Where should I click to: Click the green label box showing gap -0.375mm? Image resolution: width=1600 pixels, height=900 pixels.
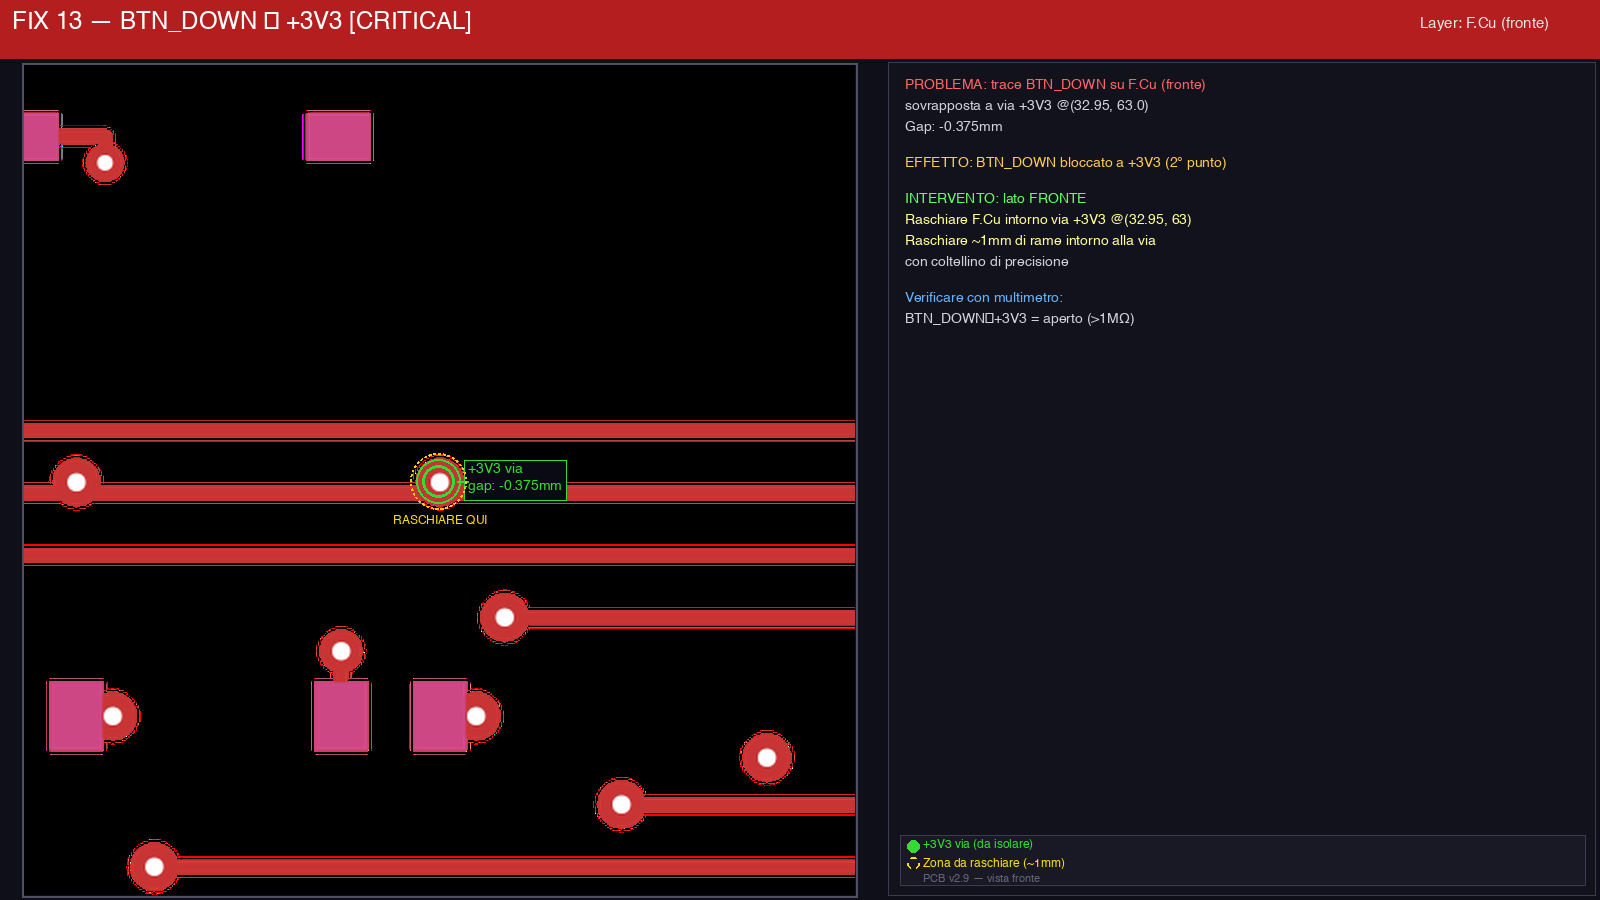click(x=515, y=480)
